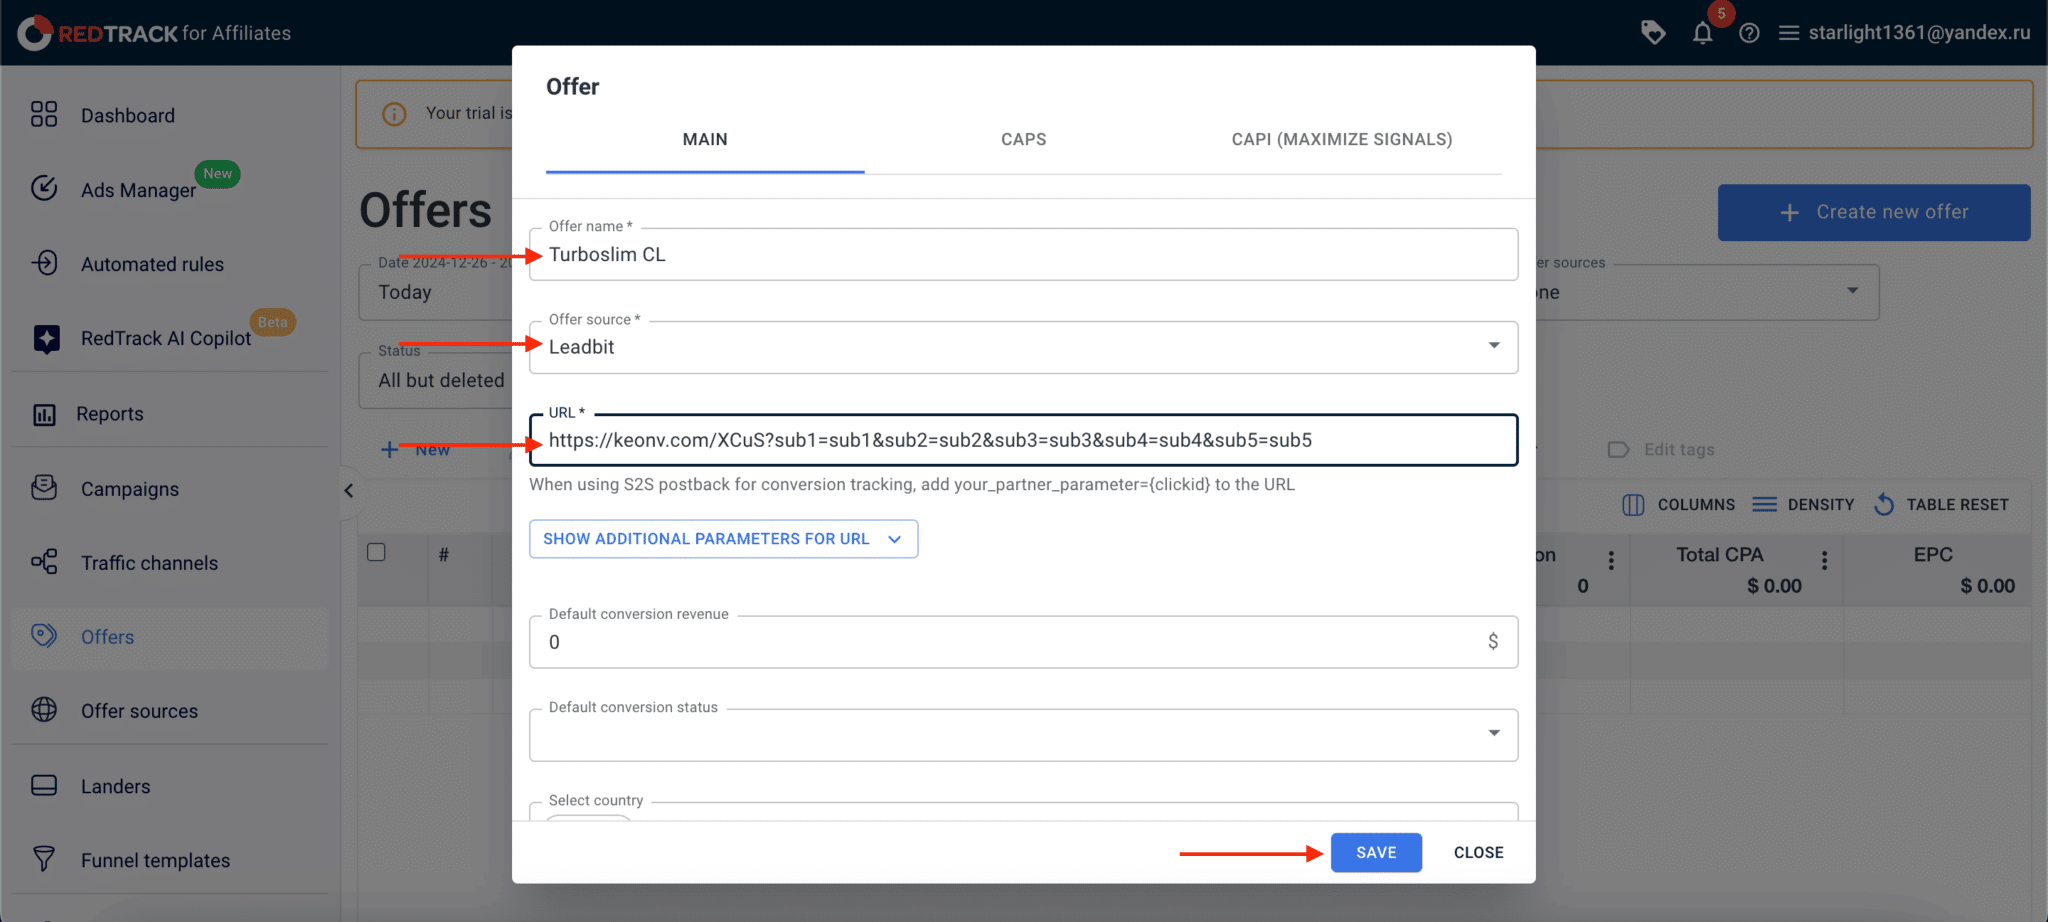
Task: Click the URL input field
Action: [1023, 440]
